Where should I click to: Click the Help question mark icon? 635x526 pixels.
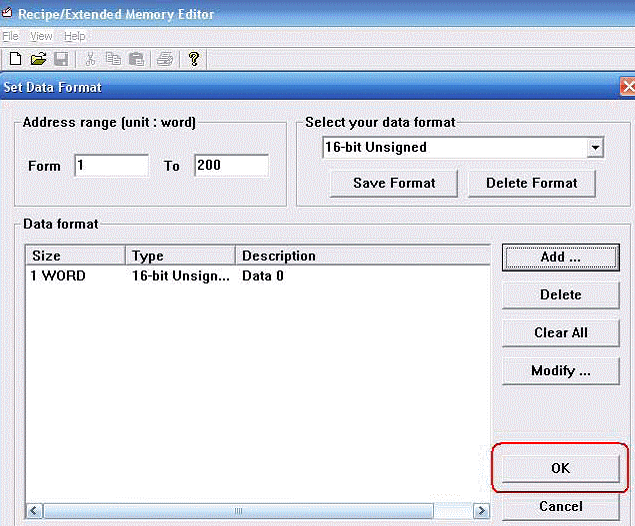click(194, 59)
